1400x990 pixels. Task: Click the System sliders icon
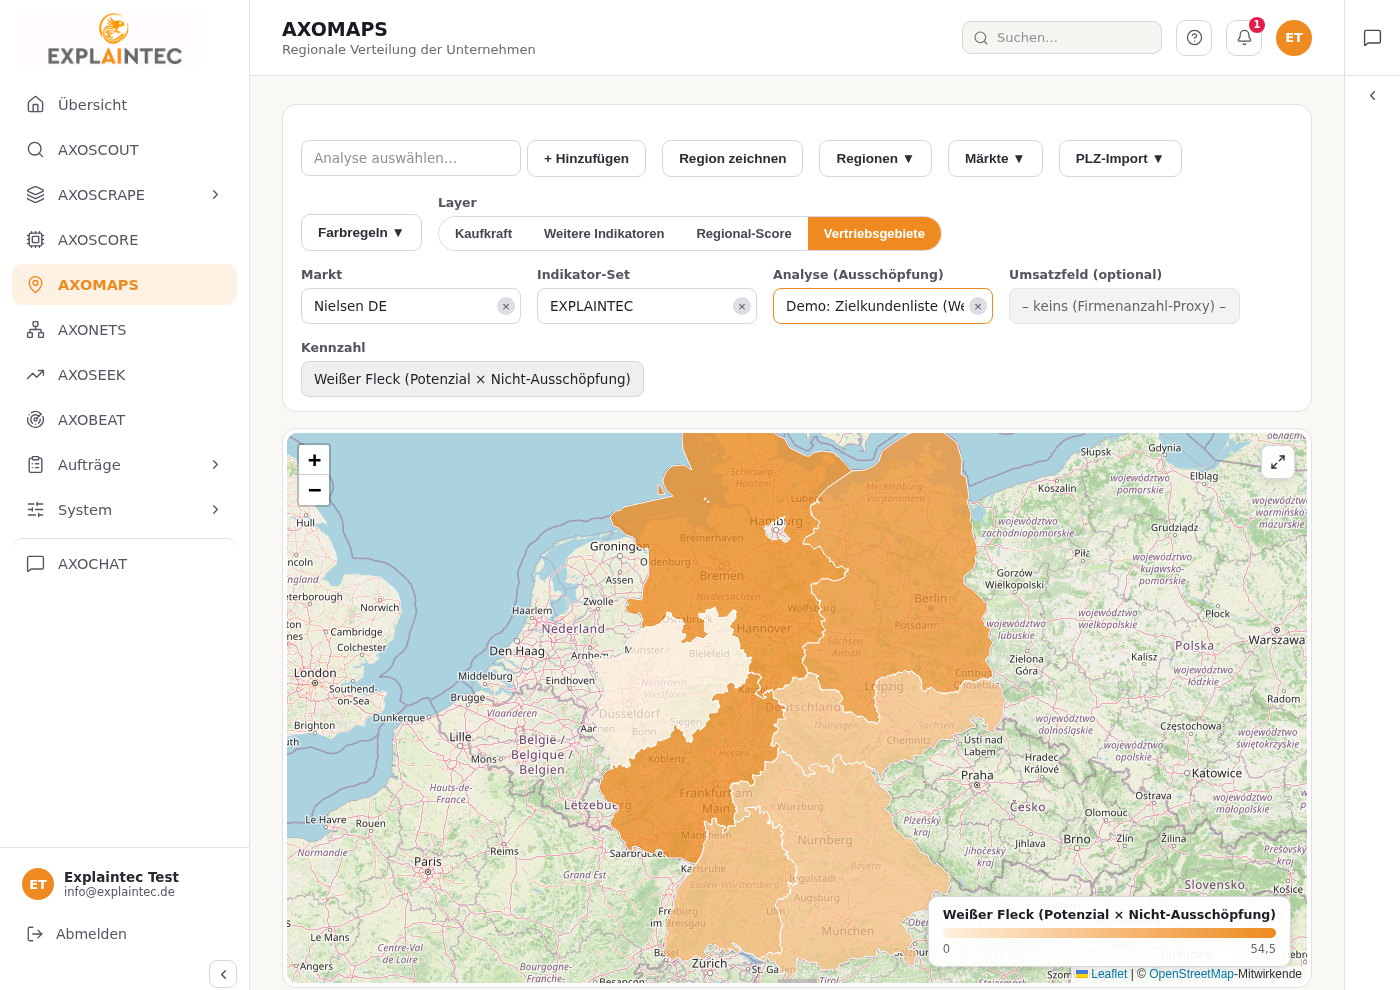tap(36, 510)
